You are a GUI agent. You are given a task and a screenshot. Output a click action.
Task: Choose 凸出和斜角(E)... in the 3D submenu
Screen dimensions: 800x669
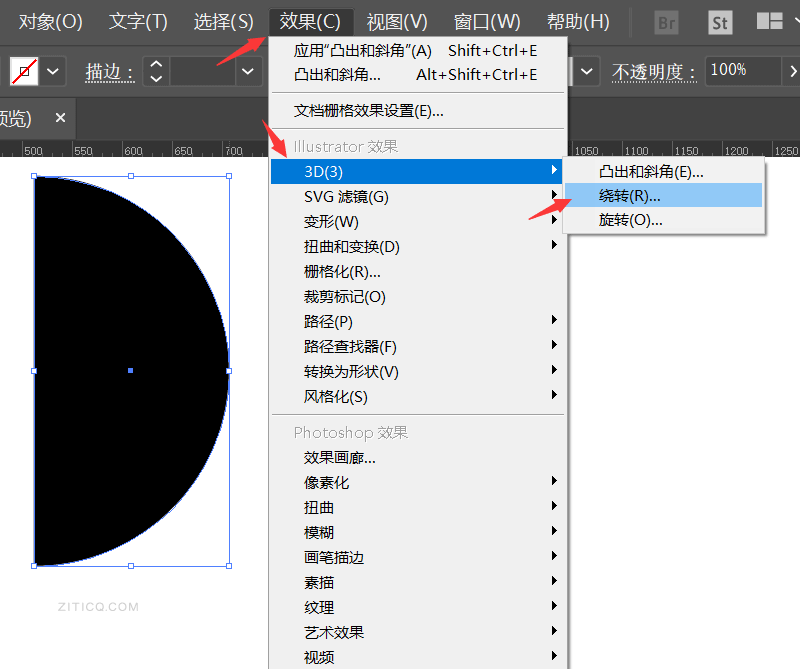pos(651,171)
